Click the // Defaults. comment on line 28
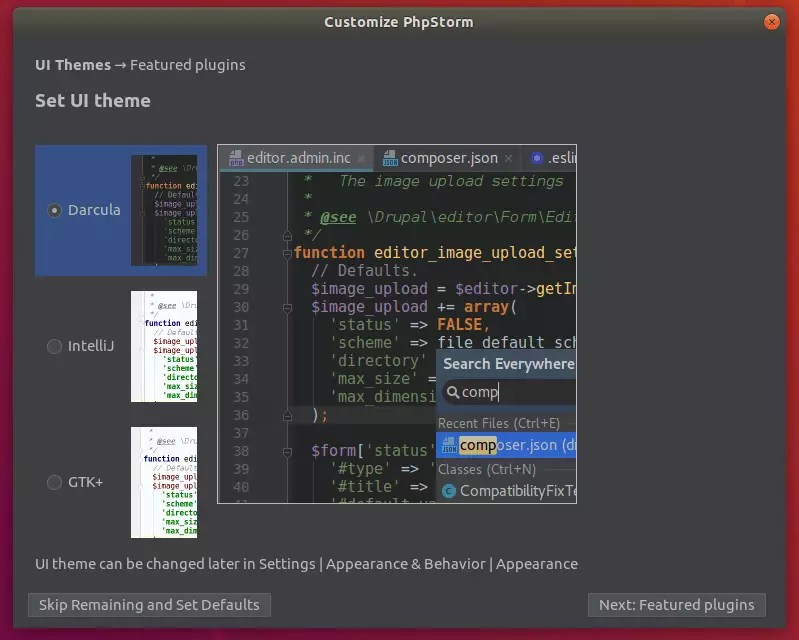Screen dimensions: 799x640 (364, 271)
